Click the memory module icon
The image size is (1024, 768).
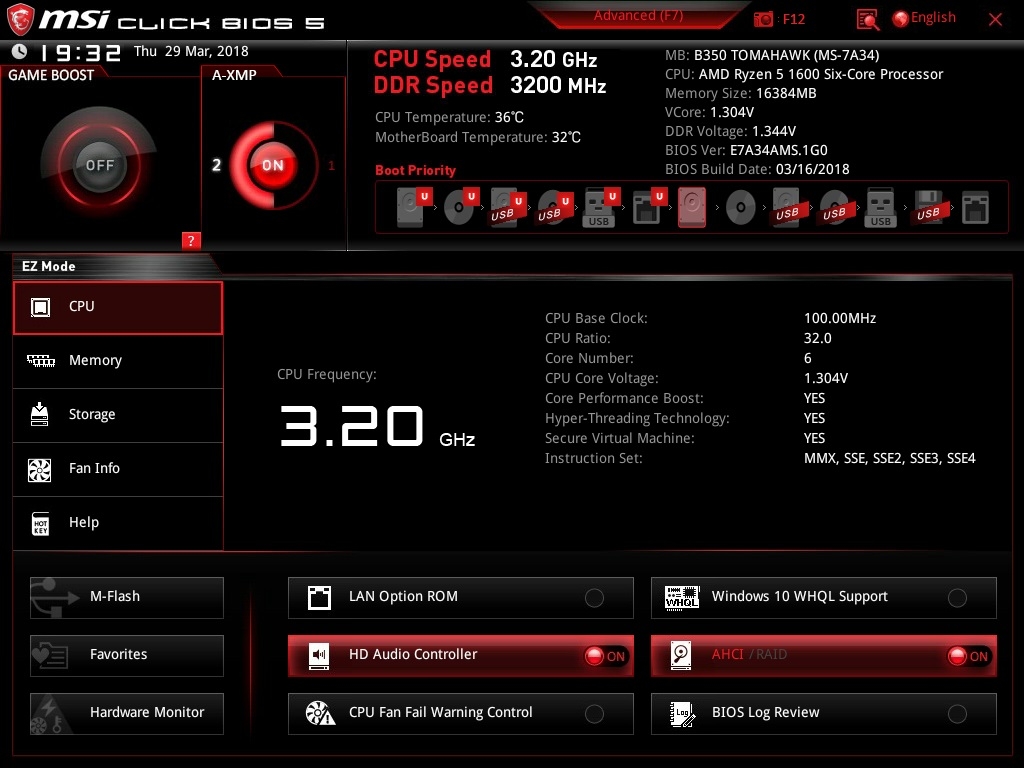[40, 360]
